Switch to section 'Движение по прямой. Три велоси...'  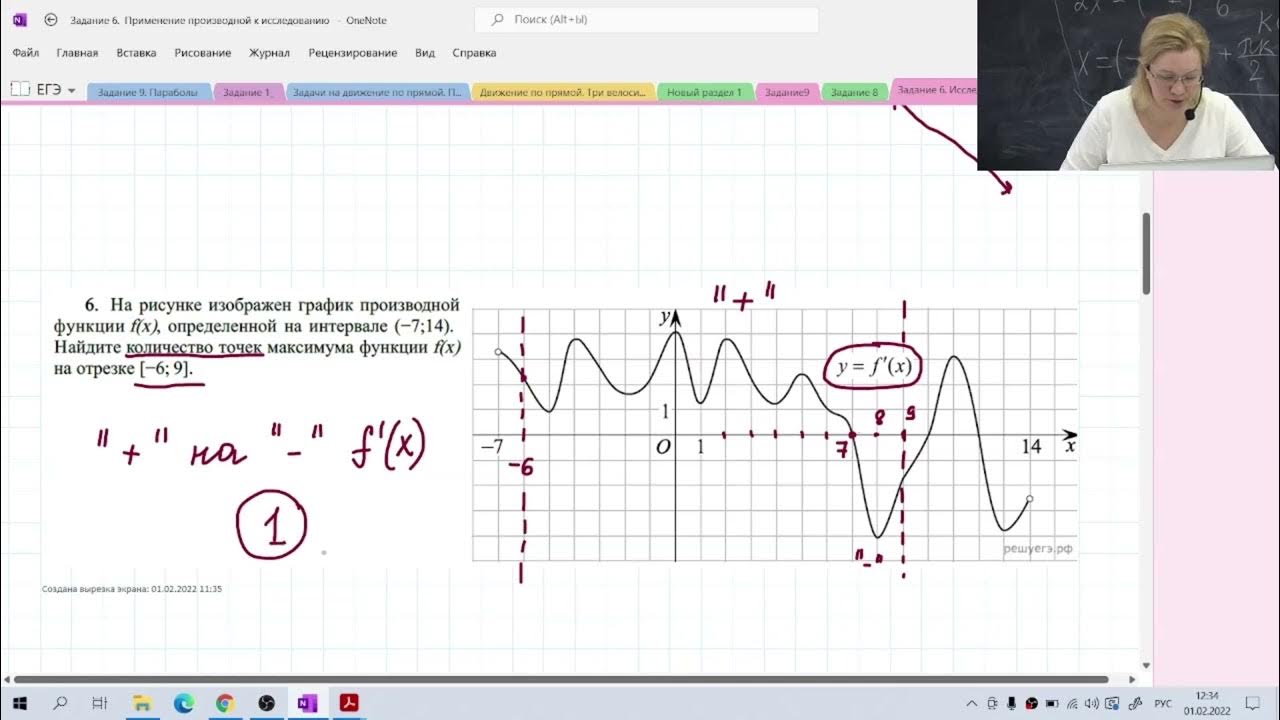click(563, 92)
